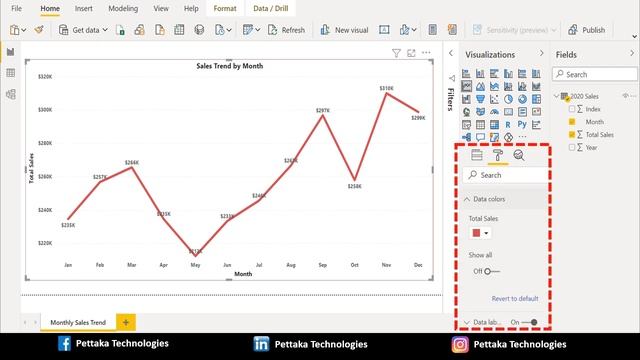Uncheck the Month field checkbox

(x=572, y=122)
